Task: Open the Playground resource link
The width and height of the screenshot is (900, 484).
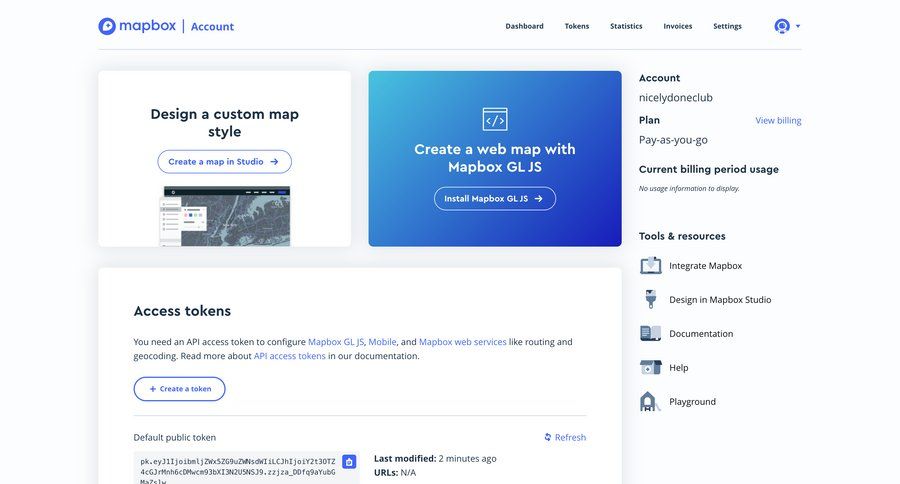Action: coord(692,401)
